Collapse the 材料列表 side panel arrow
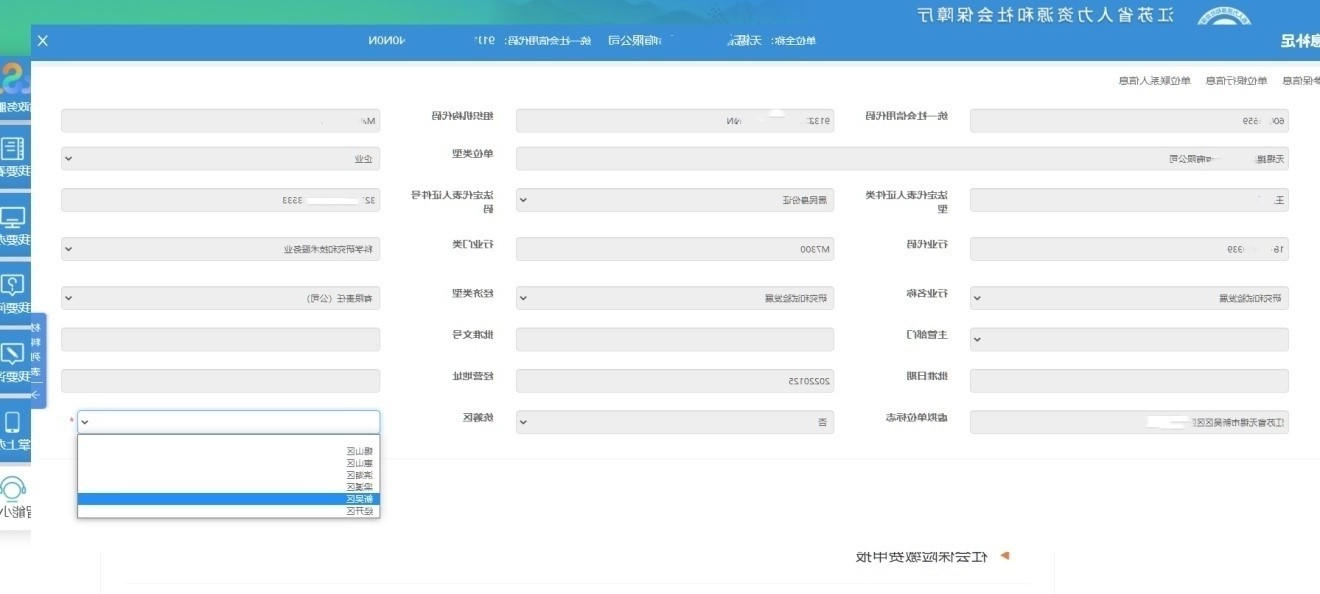 [35, 394]
